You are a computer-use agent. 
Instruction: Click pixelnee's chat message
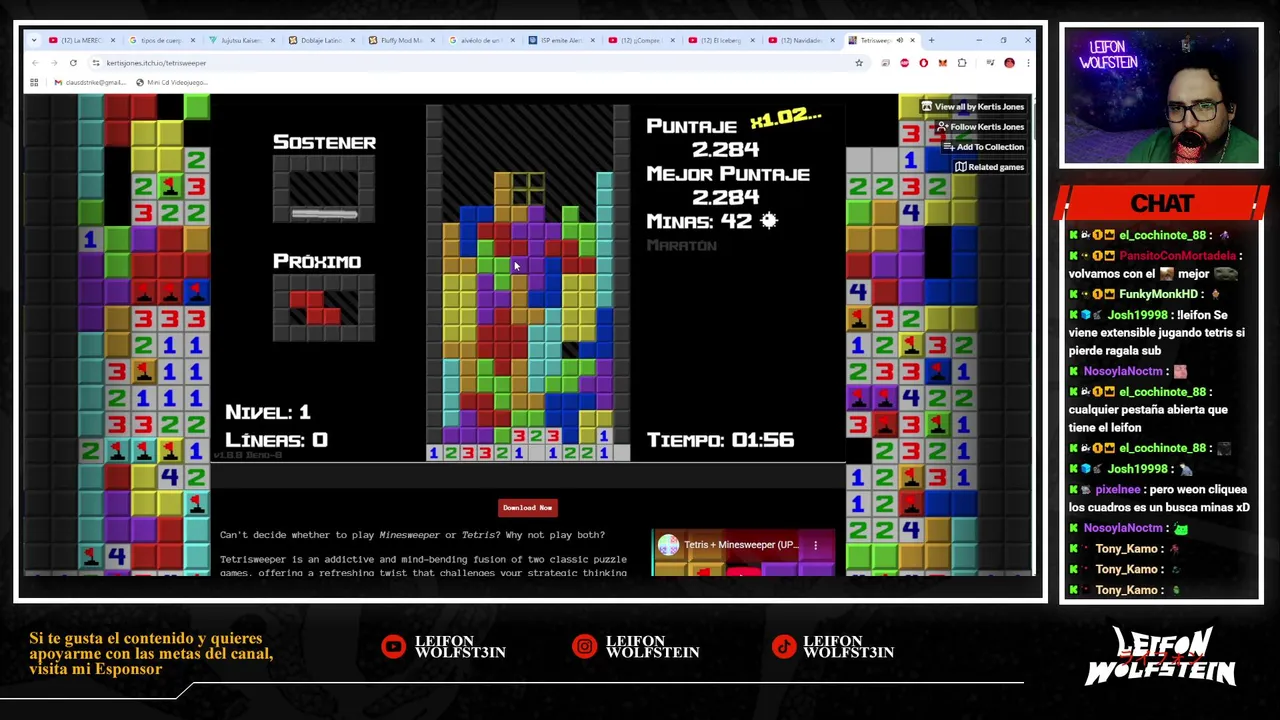(x=1160, y=498)
